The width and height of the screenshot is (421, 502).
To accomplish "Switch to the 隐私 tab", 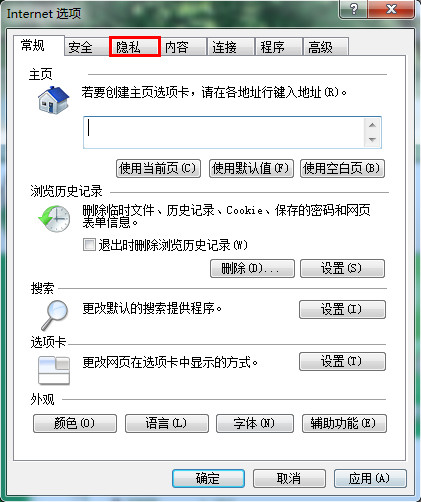I will coord(135,47).
